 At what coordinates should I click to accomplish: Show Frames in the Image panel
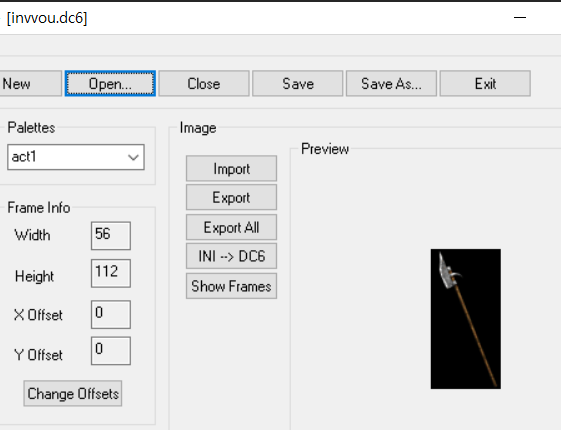pos(231,286)
